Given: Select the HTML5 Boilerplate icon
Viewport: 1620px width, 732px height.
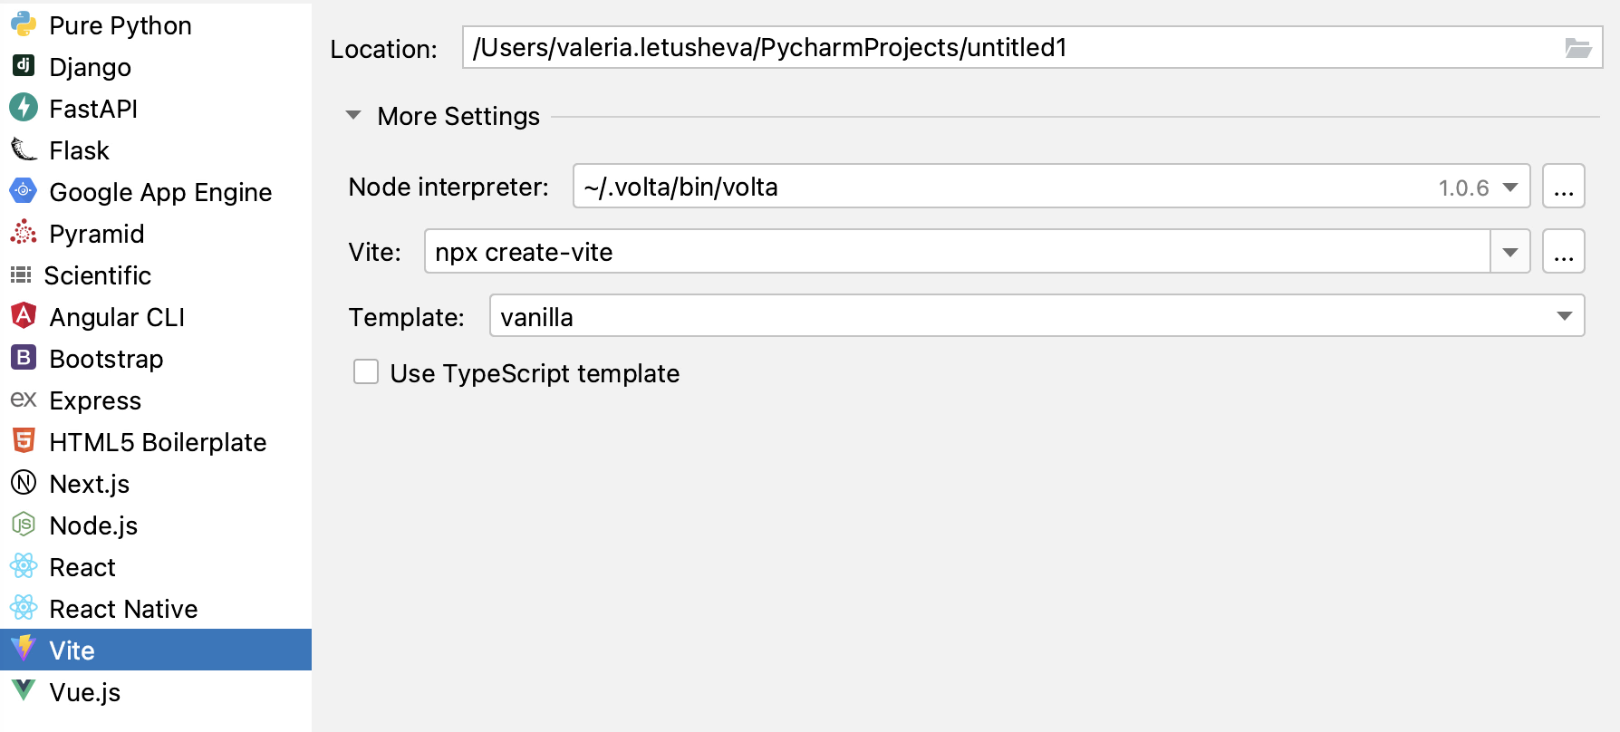Looking at the screenshot, I should pyautogui.click(x=23, y=440).
